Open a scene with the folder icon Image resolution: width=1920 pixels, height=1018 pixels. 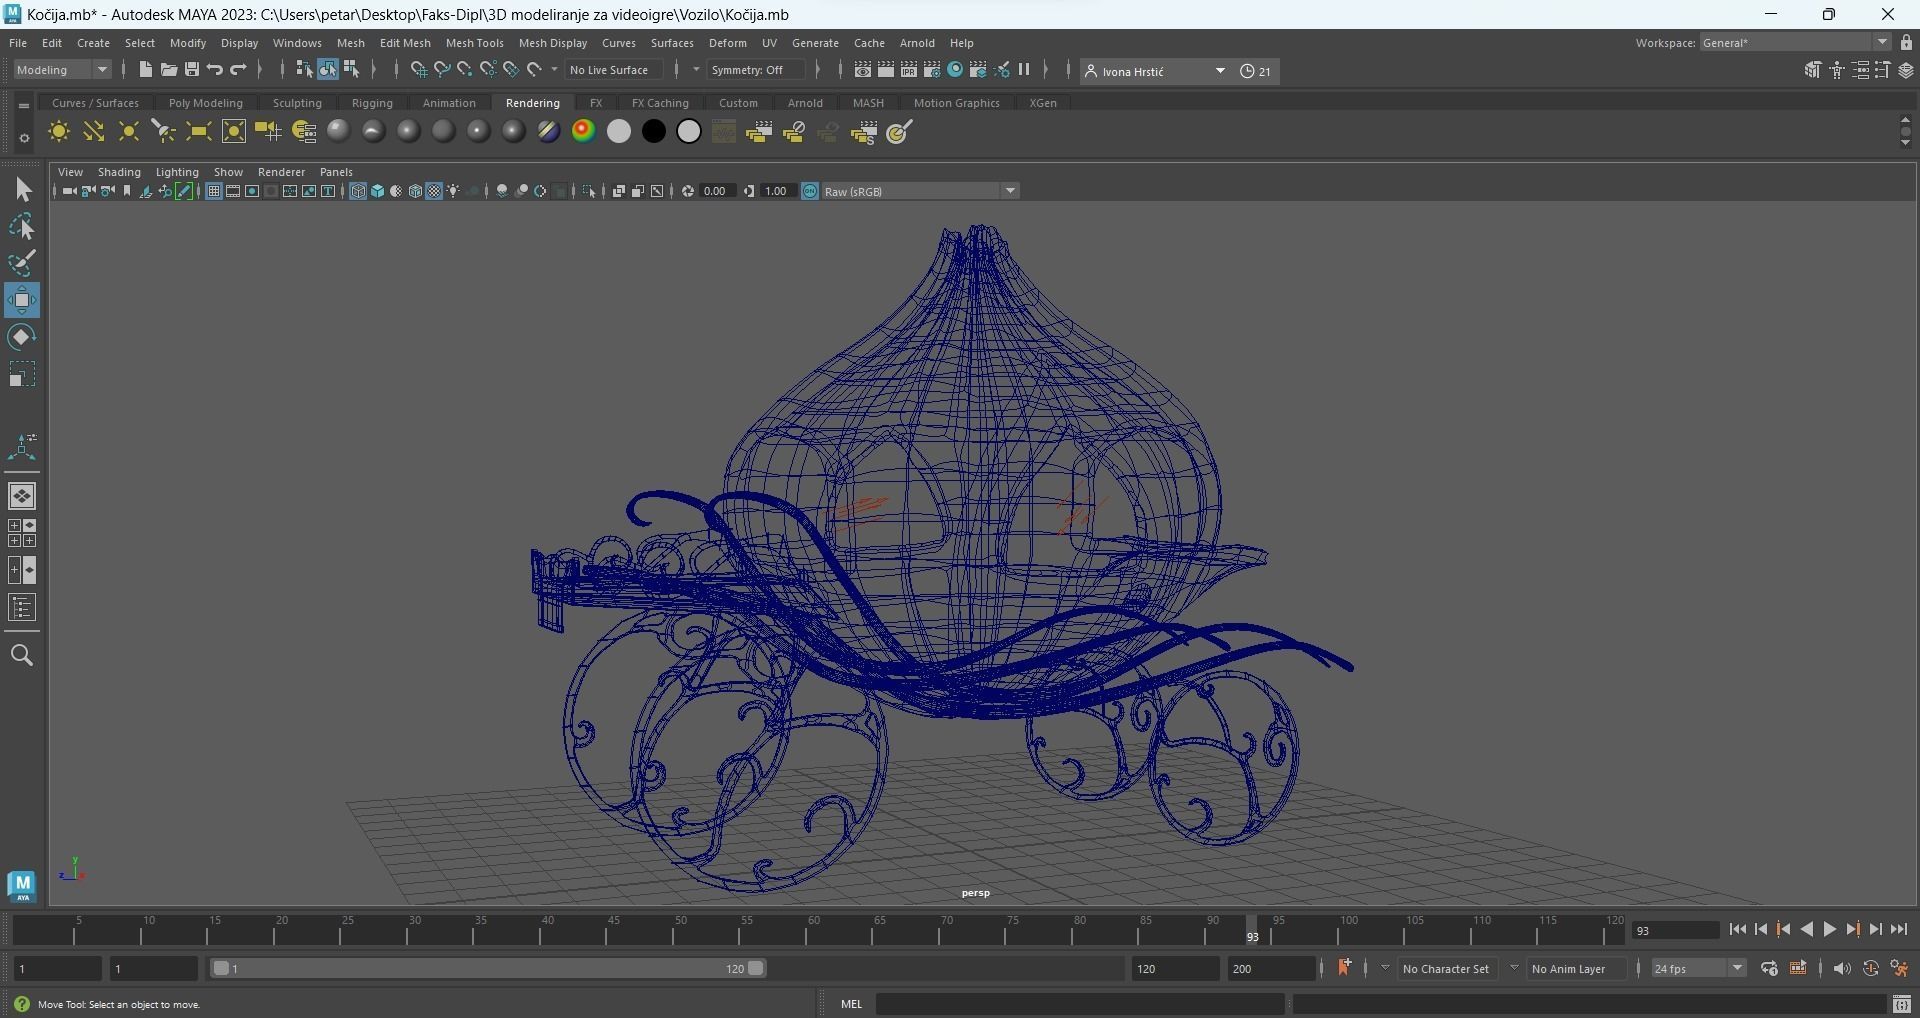pos(168,70)
